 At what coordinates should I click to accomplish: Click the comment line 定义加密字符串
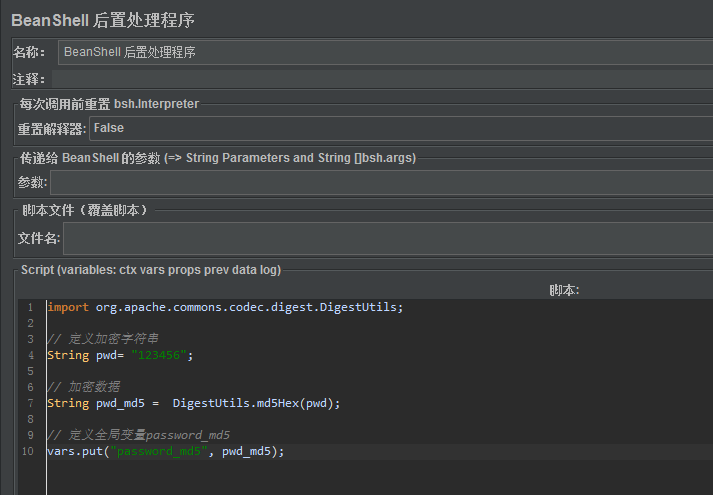pyautogui.click(x=103, y=339)
